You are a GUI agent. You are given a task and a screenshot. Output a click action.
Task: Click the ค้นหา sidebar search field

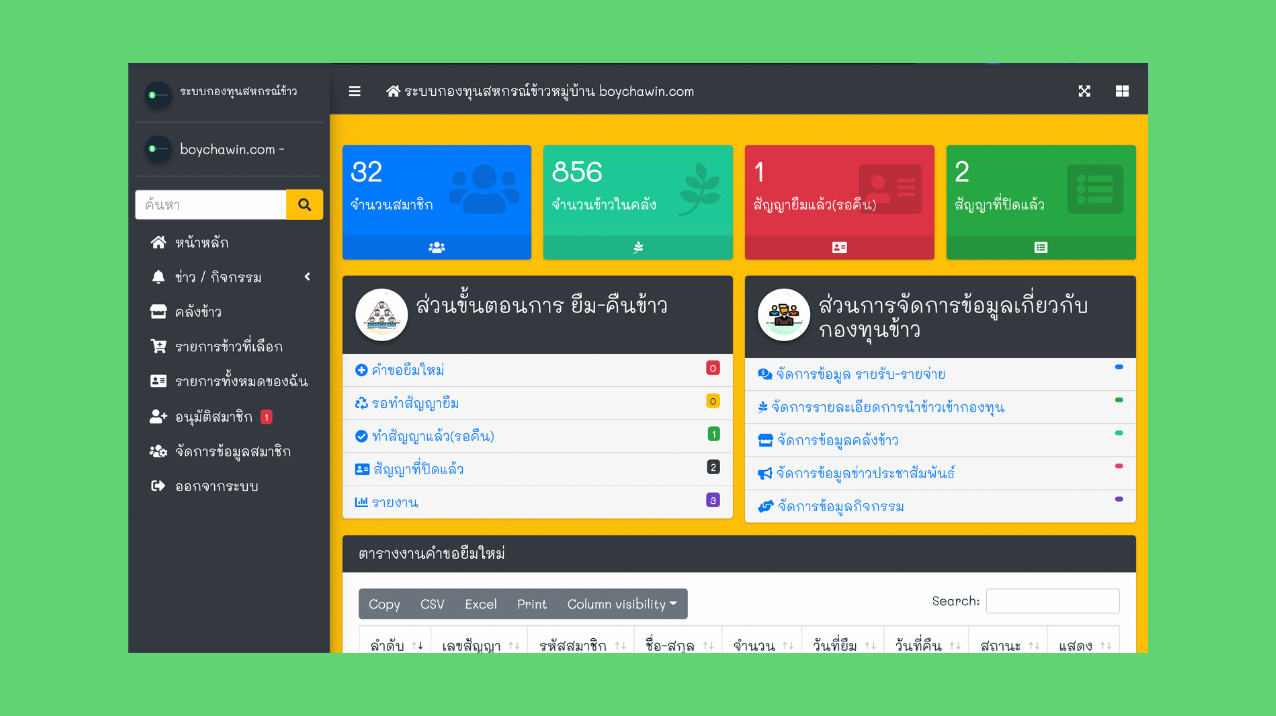211,204
